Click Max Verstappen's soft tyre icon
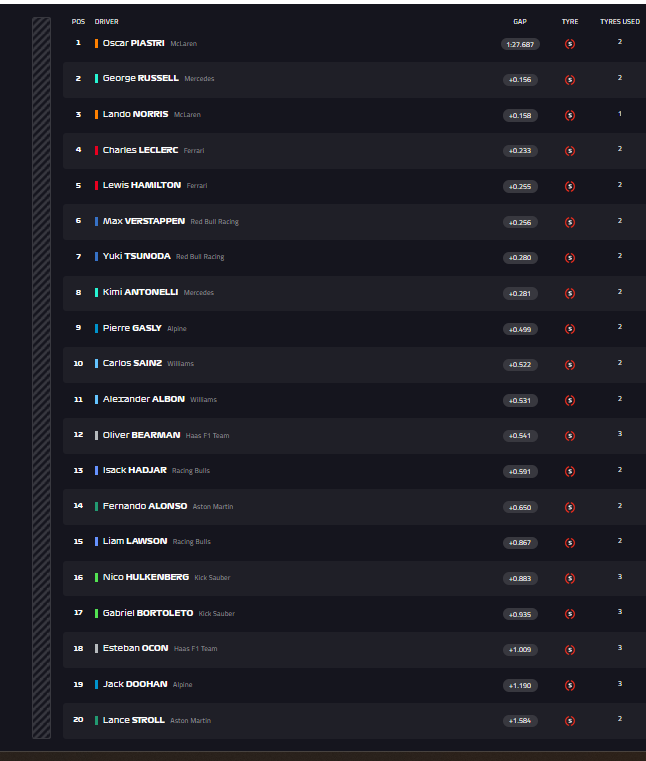 click(570, 222)
